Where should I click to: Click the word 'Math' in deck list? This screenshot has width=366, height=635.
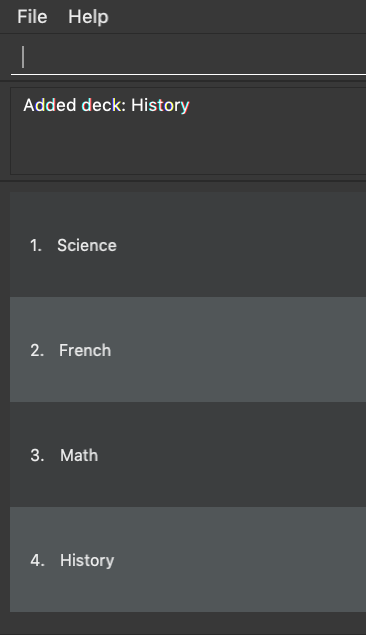point(79,455)
